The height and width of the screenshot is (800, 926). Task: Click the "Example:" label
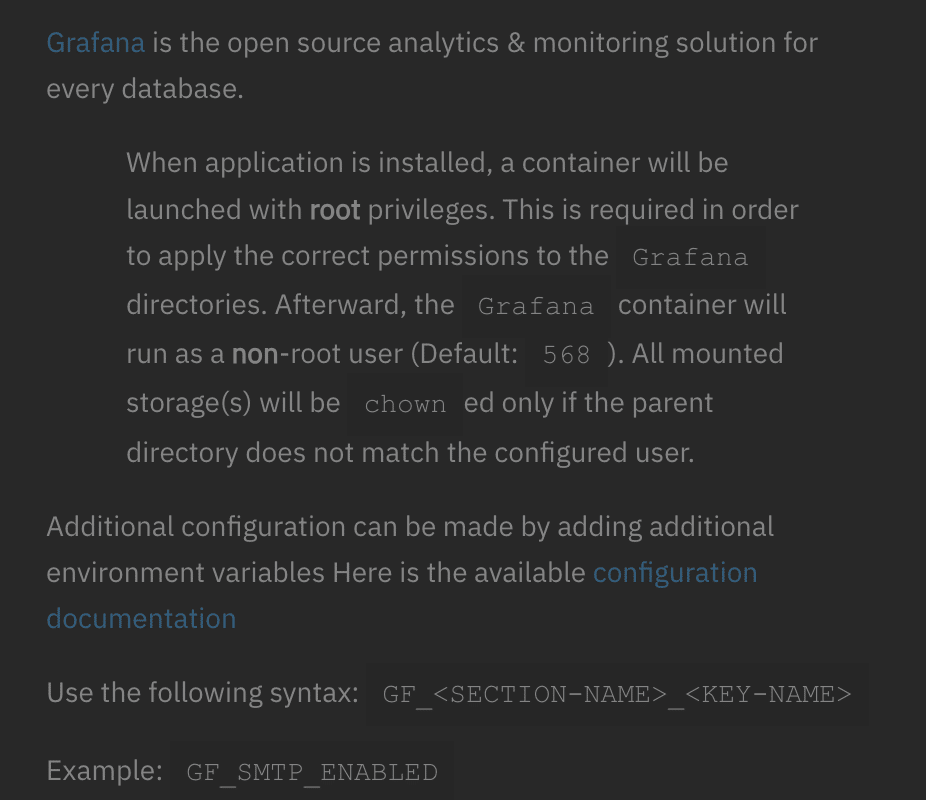[105, 770]
